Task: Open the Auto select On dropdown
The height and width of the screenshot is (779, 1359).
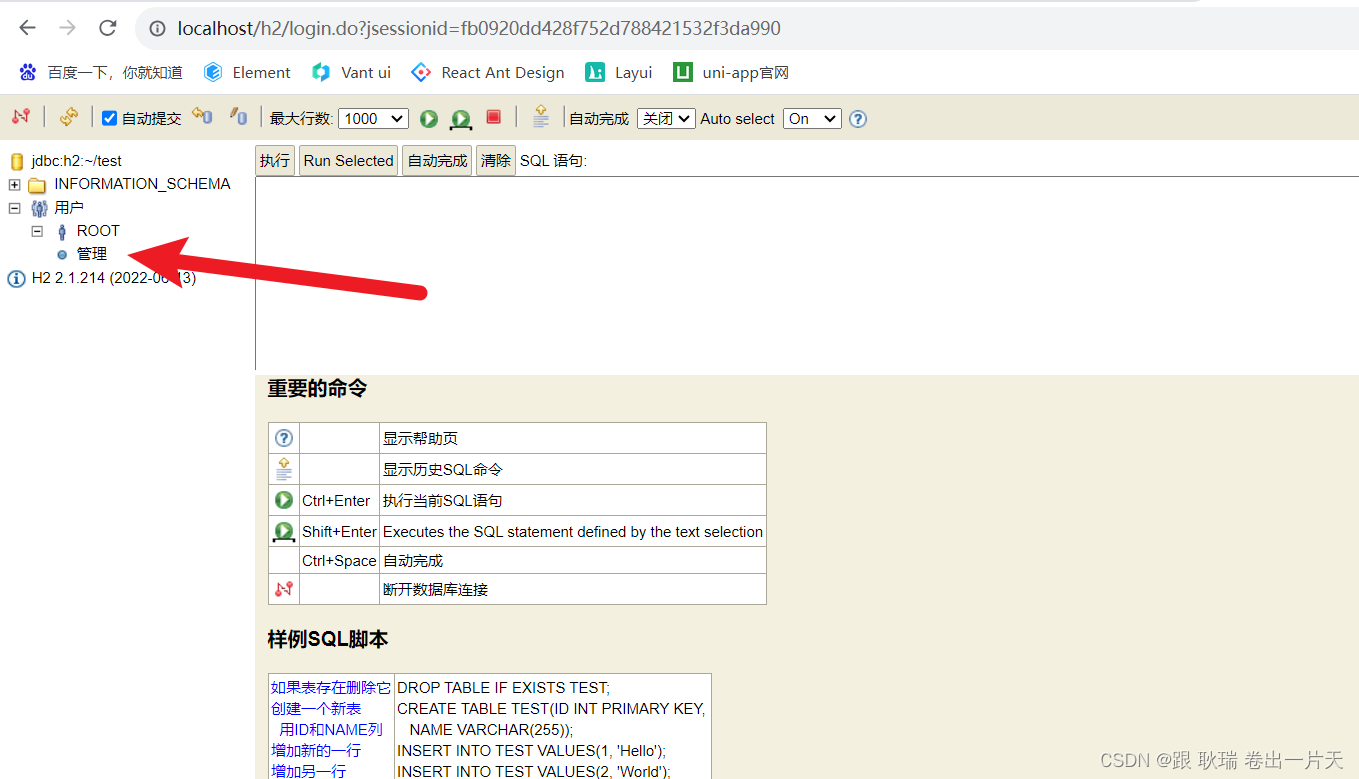Action: (812, 118)
